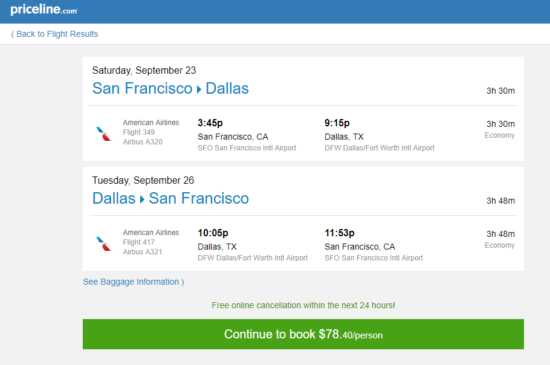Click the arrow between Dallas and San Francisco
This screenshot has height=365, width=550.
click(142, 200)
